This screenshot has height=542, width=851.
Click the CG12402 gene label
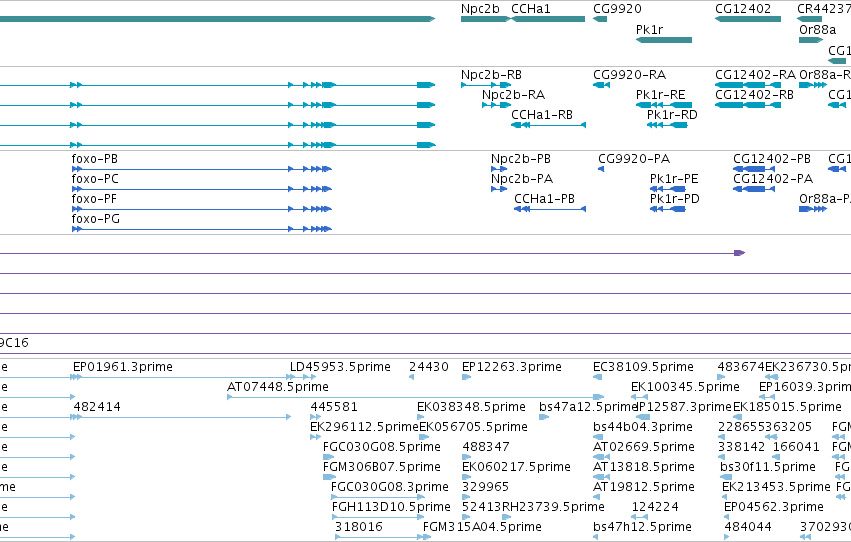(x=743, y=9)
